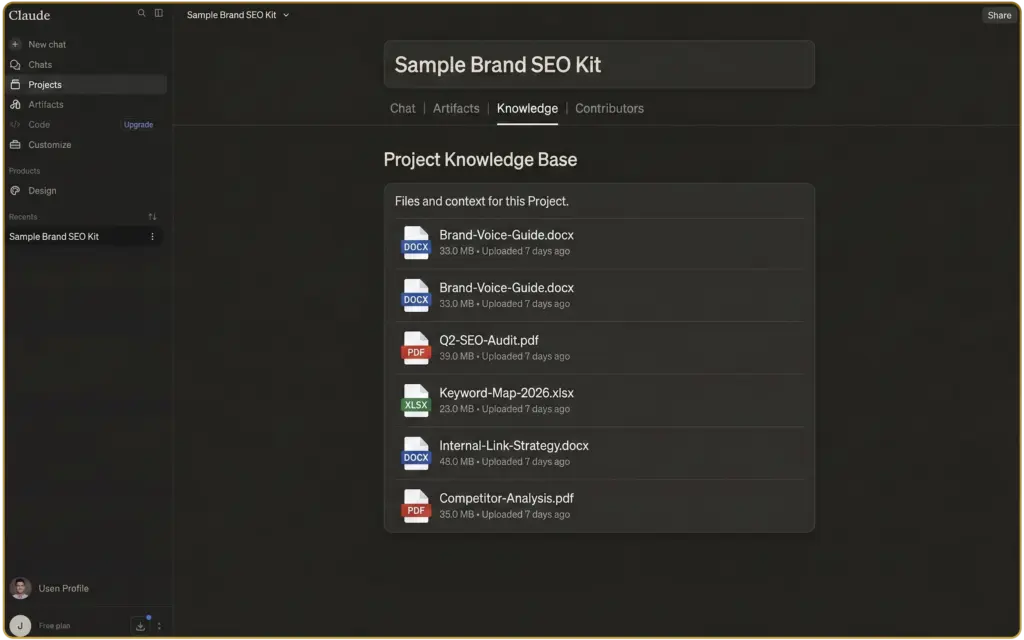The height and width of the screenshot is (640, 1024).
Task: Click the download app icon at bottom
Action: click(x=140, y=626)
